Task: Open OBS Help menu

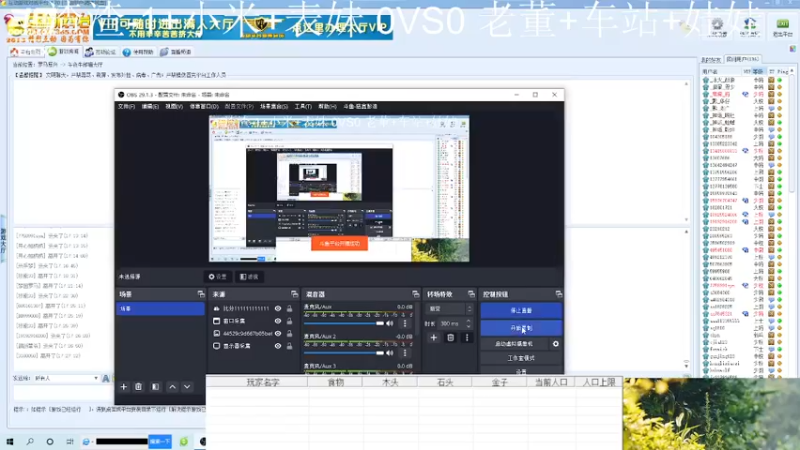Action: point(327,107)
